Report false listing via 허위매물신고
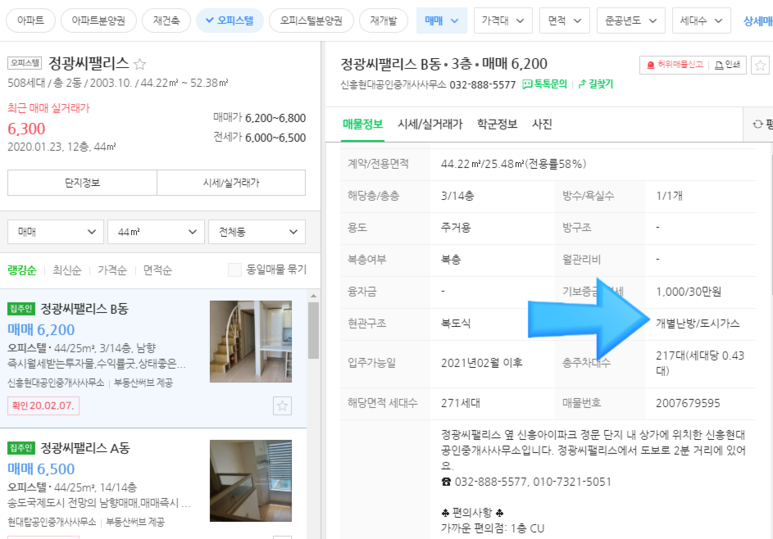Screen dimensions: 773x539 674,65
